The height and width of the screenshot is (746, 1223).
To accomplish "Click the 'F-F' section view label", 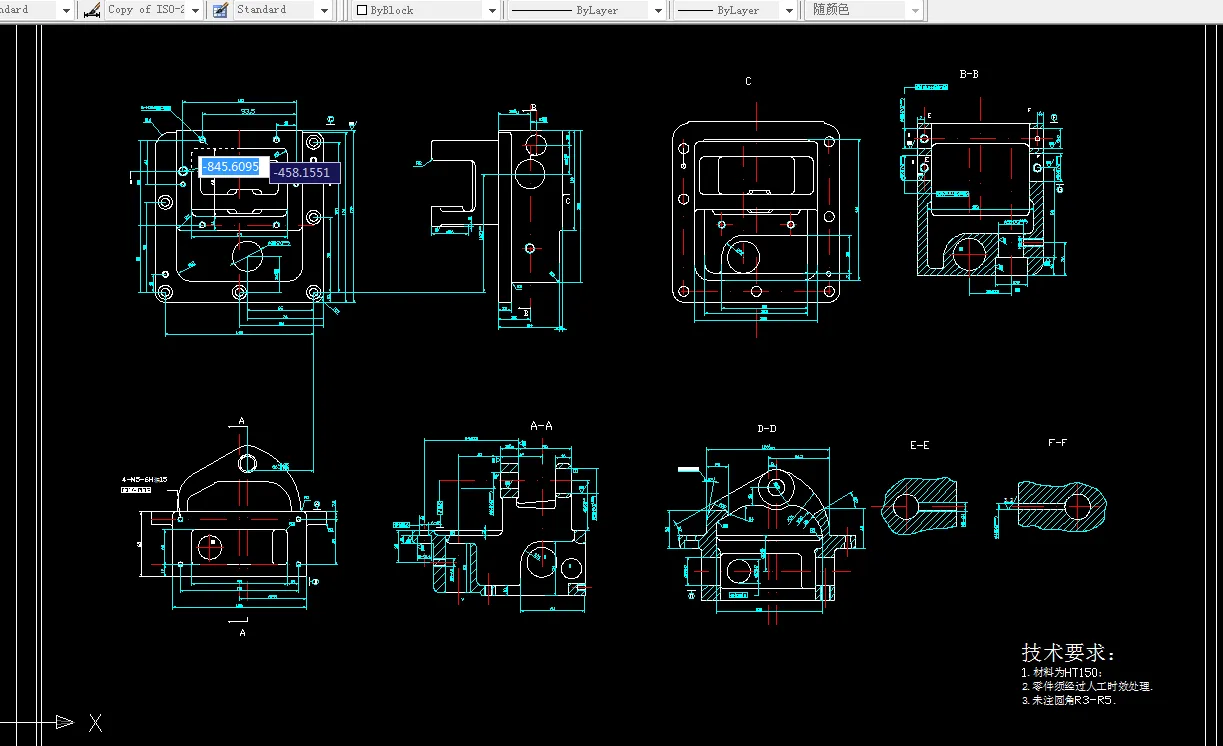I will click(1057, 442).
